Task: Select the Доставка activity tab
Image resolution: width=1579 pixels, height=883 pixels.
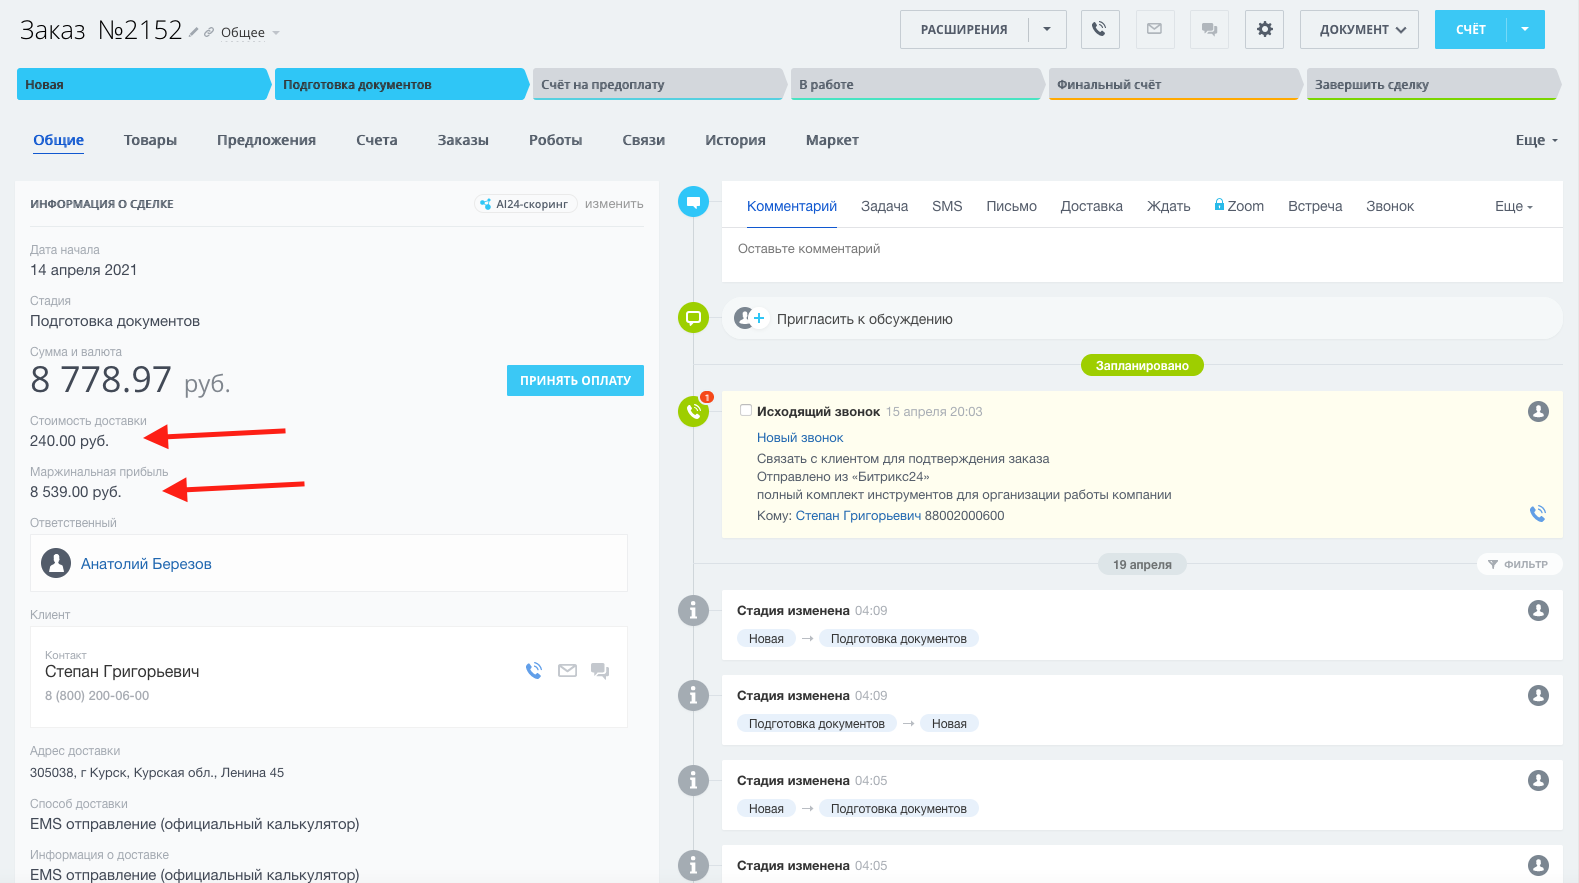Action: (x=1091, y=206)
